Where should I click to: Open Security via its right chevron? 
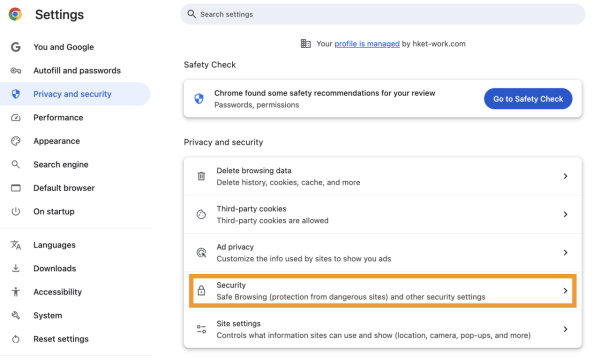point(565,291)
